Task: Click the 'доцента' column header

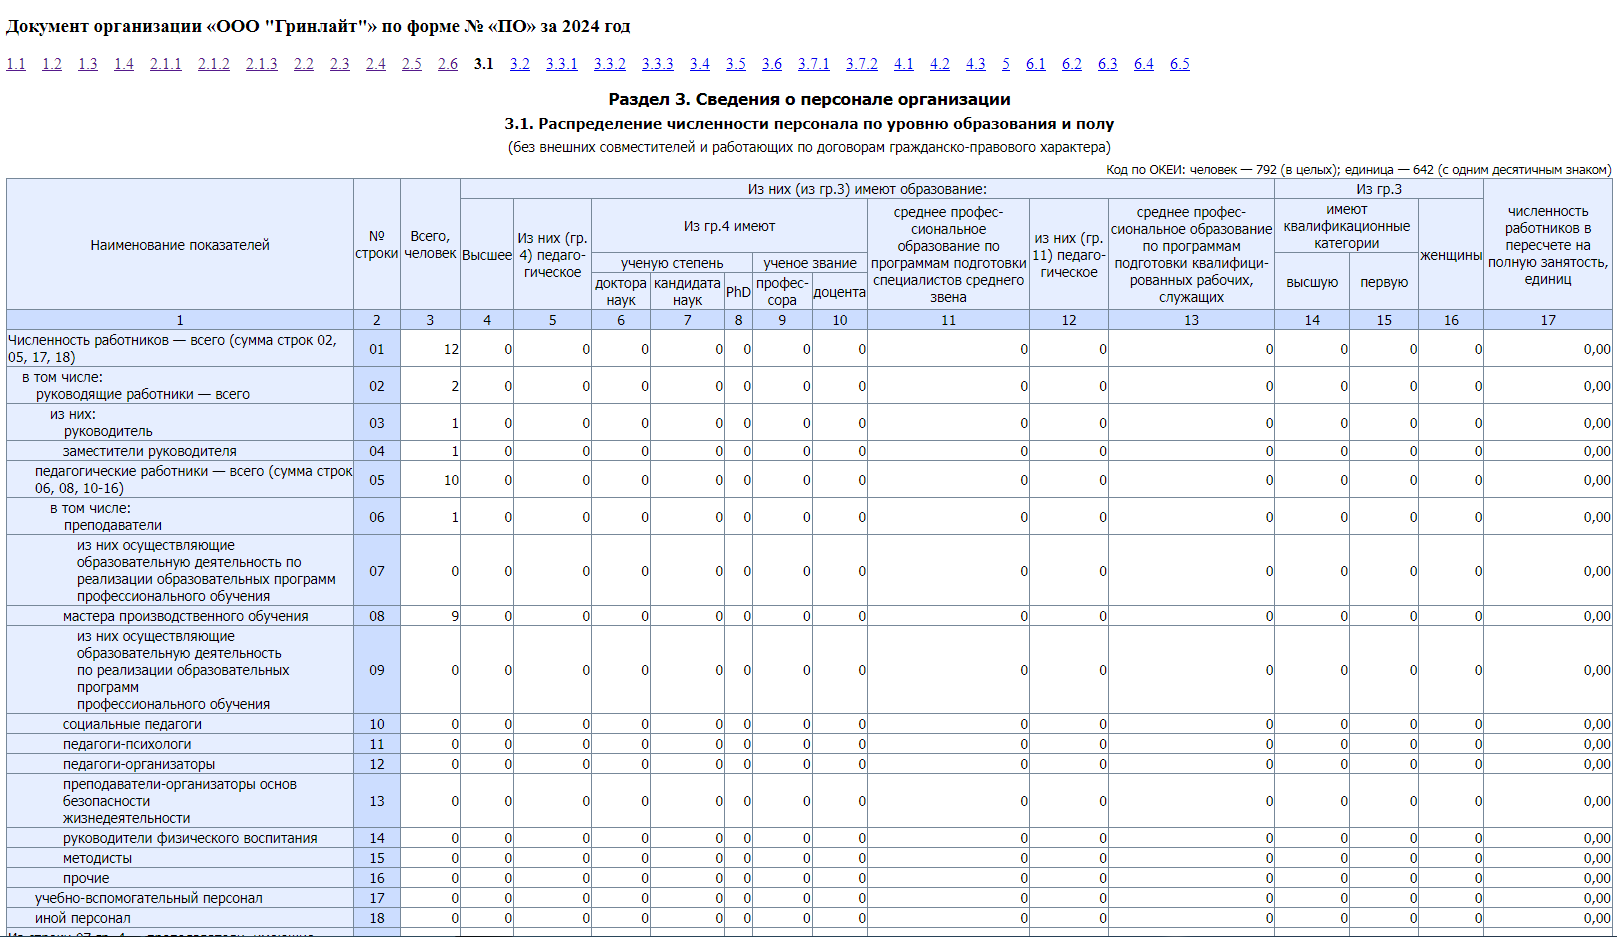Action: pyautogui.click(x=839, y=291)
